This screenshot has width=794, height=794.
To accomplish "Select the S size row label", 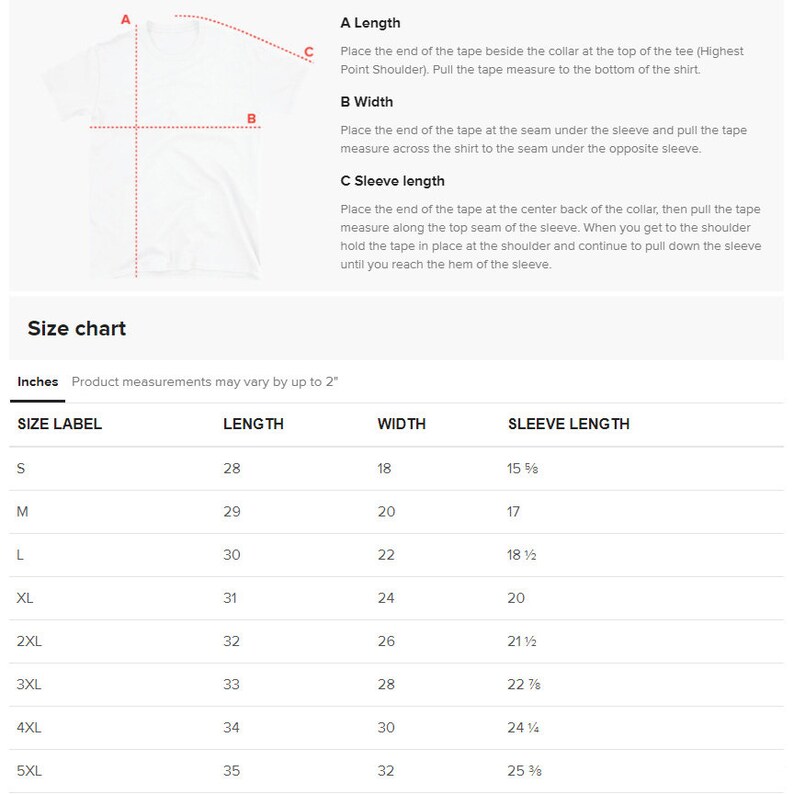I will pos(21,468).
